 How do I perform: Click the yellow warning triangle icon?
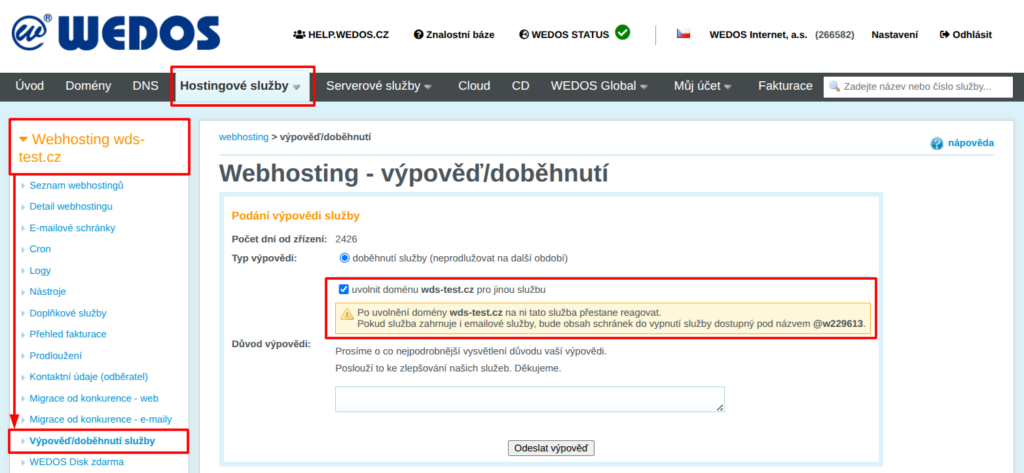pos(347,314)
